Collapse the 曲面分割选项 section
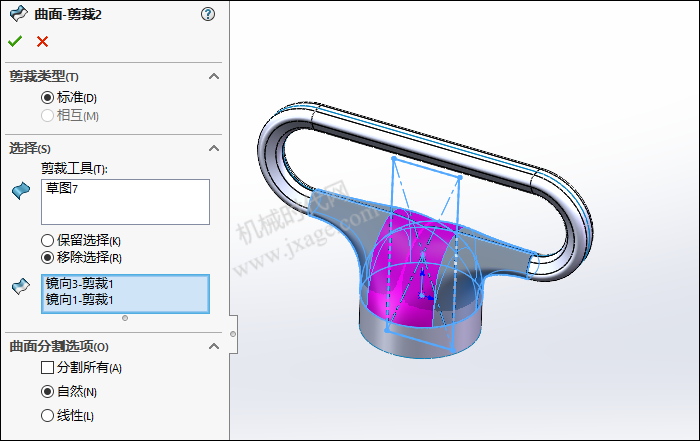The image size is (700, 441). 214,346
